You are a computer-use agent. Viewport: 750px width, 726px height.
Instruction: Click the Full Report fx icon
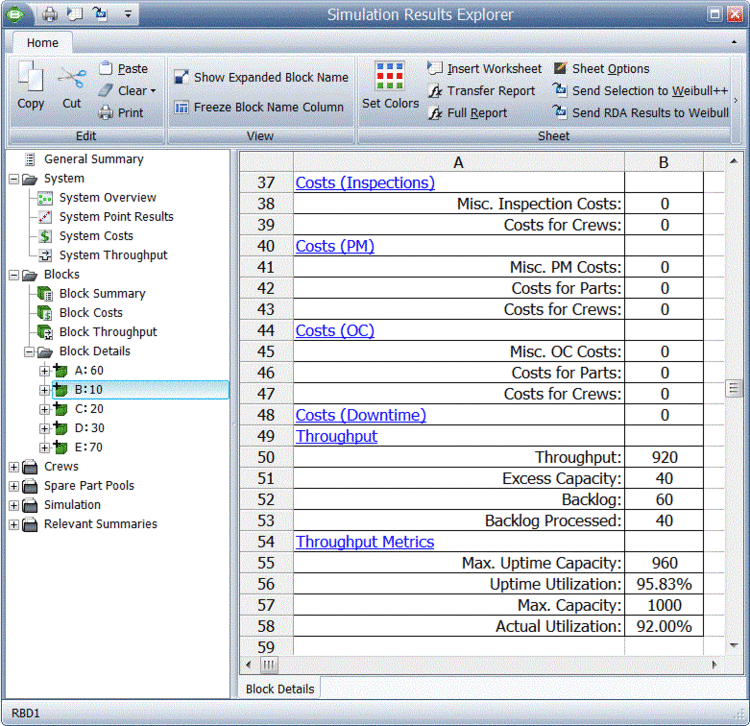(435, 113)
